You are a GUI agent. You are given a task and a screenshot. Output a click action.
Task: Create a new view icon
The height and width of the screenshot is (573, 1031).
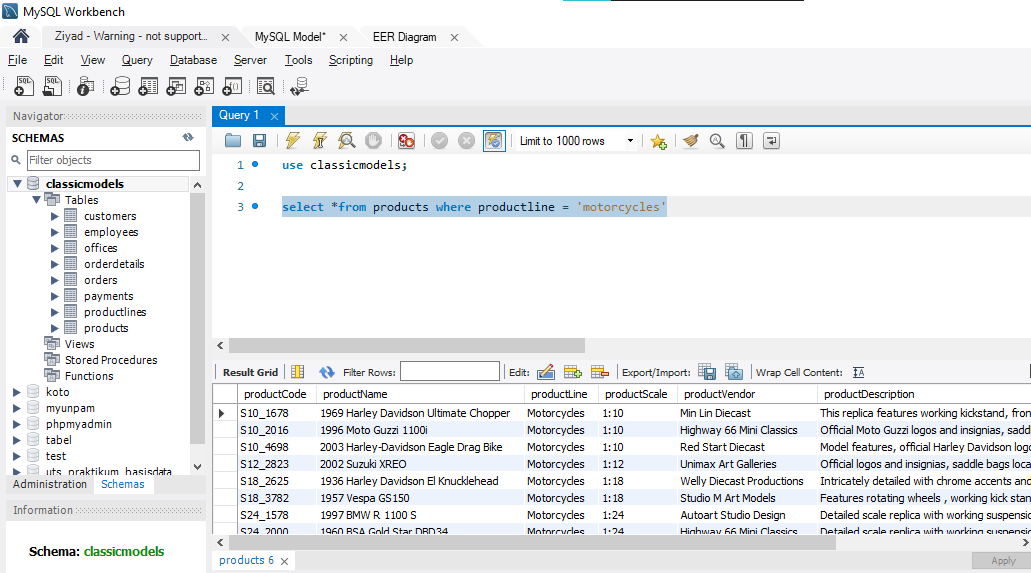click(176, 86)
